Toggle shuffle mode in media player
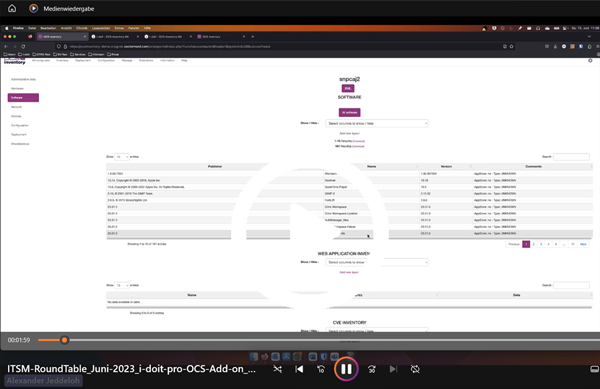This screenshot has height=389, width=600. click(278, 369)
